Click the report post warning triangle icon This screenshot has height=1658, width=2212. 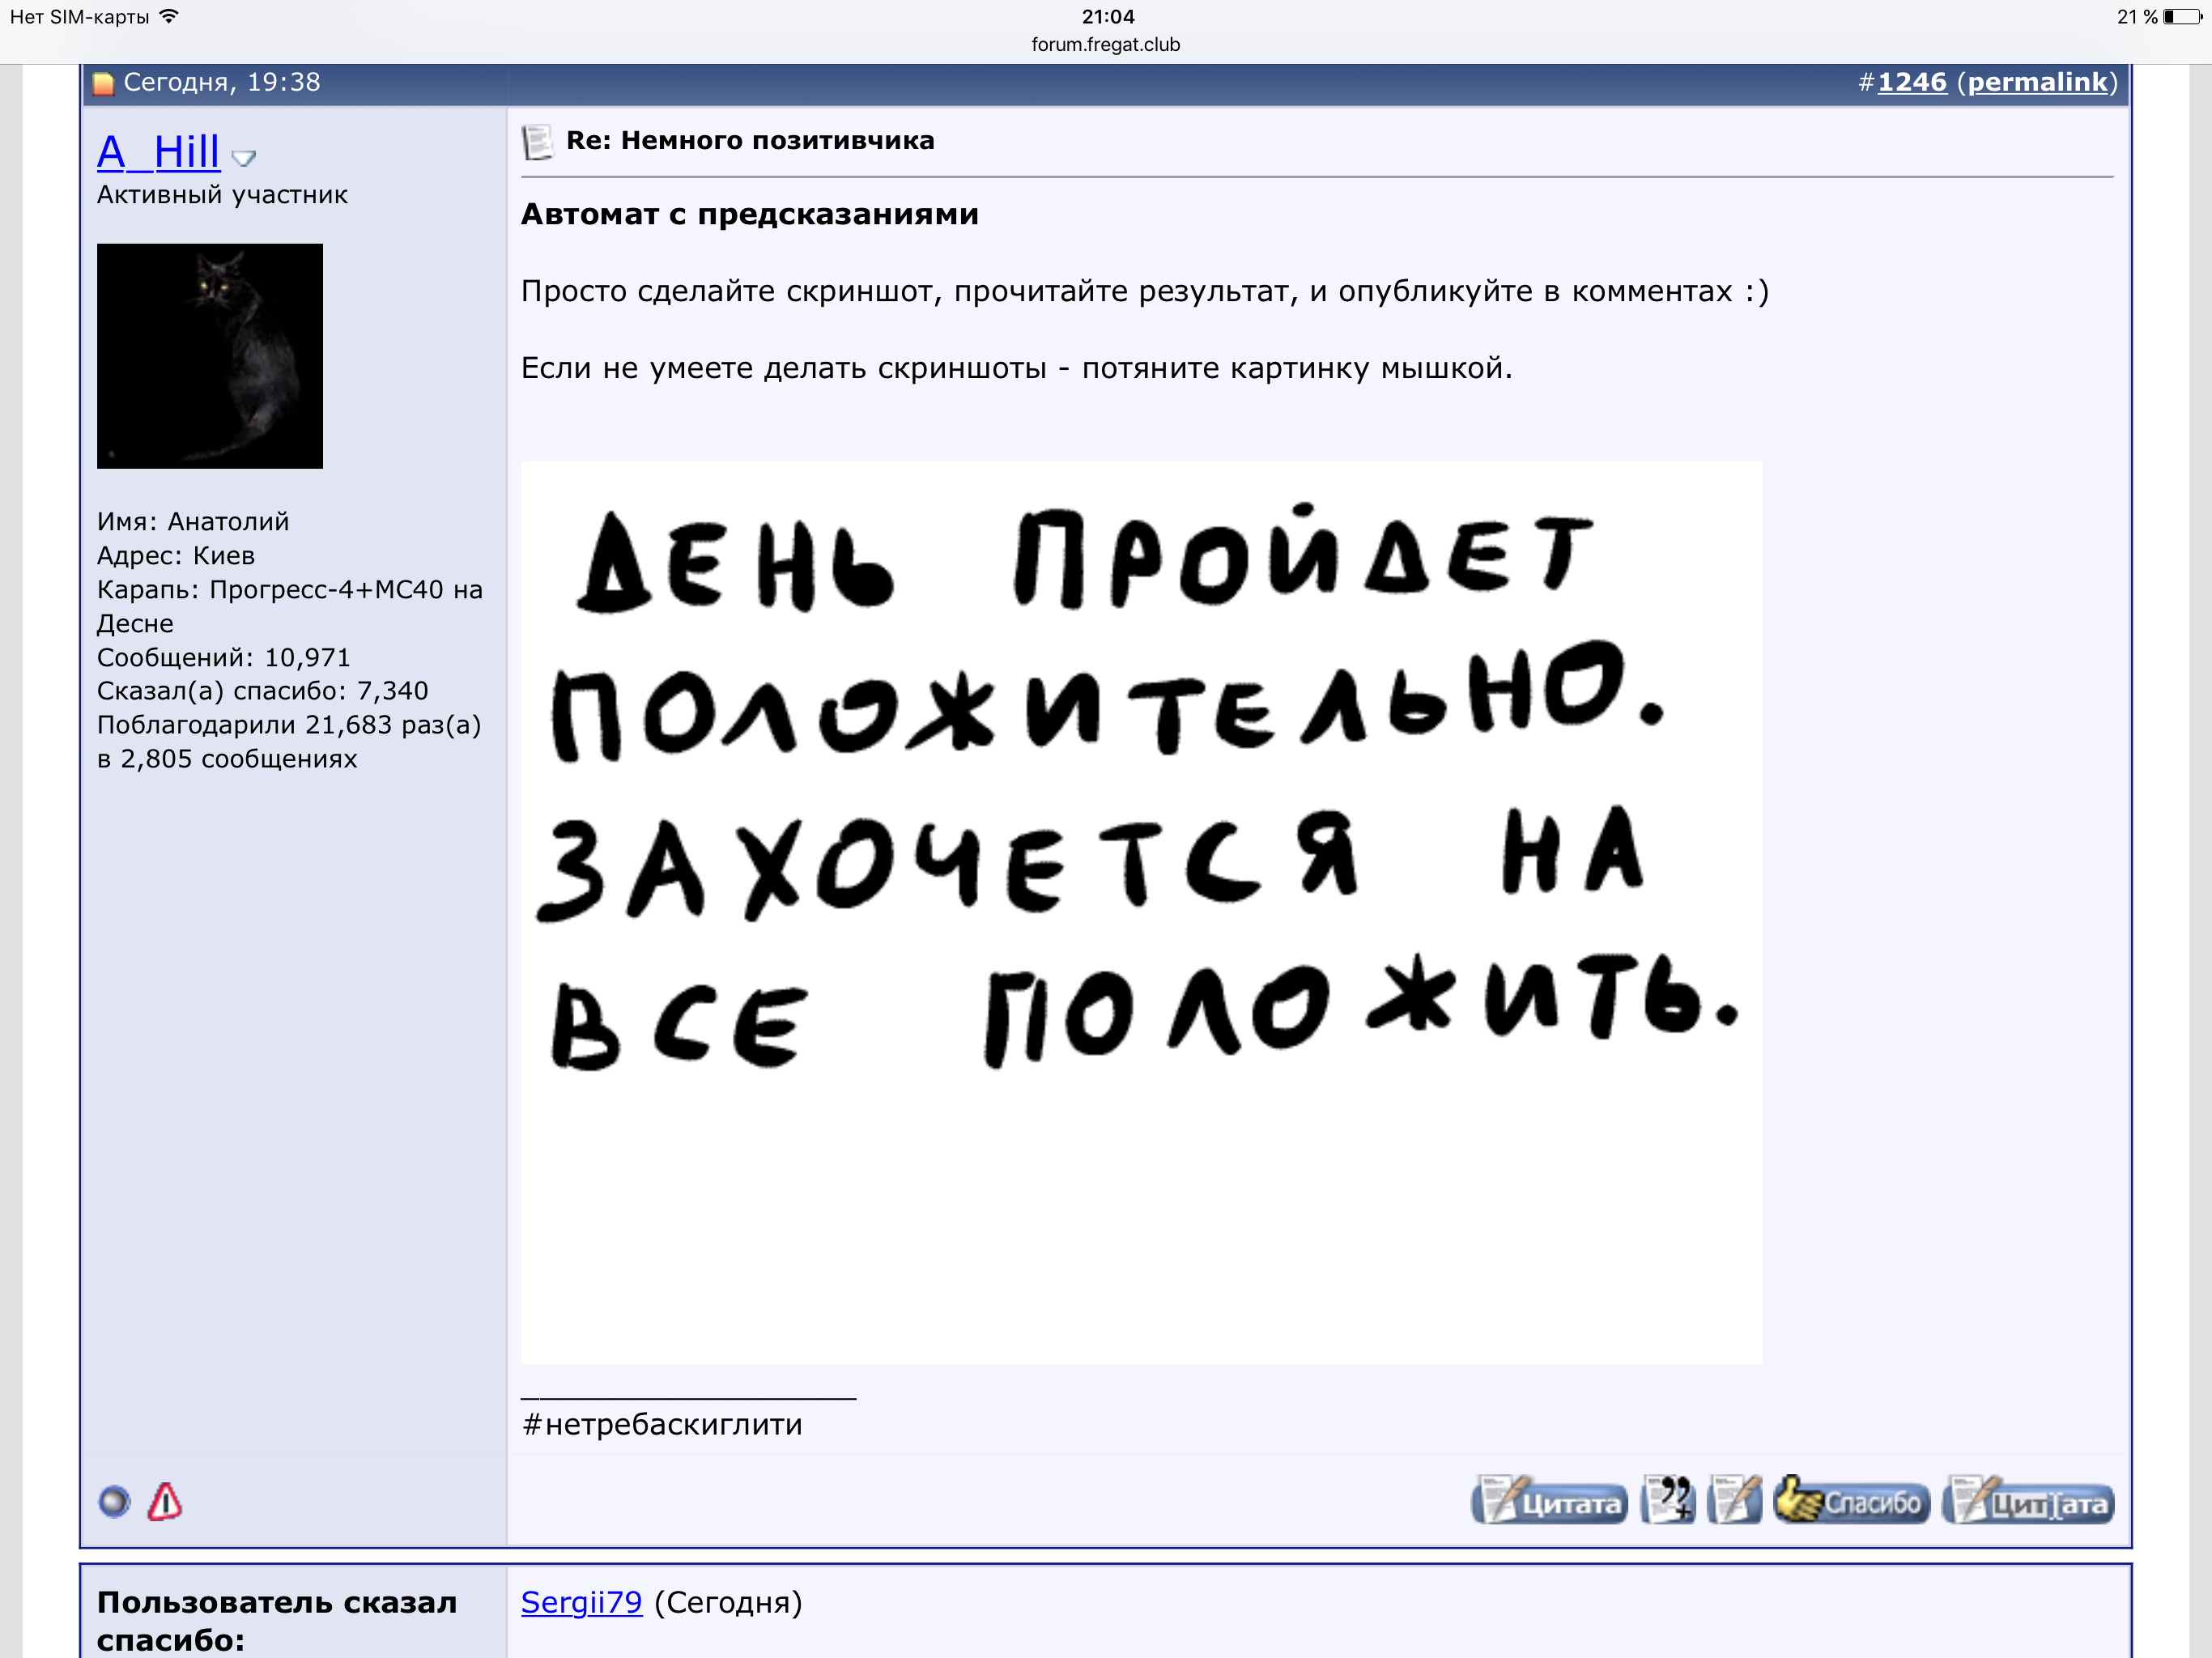tap(165, 1501)
